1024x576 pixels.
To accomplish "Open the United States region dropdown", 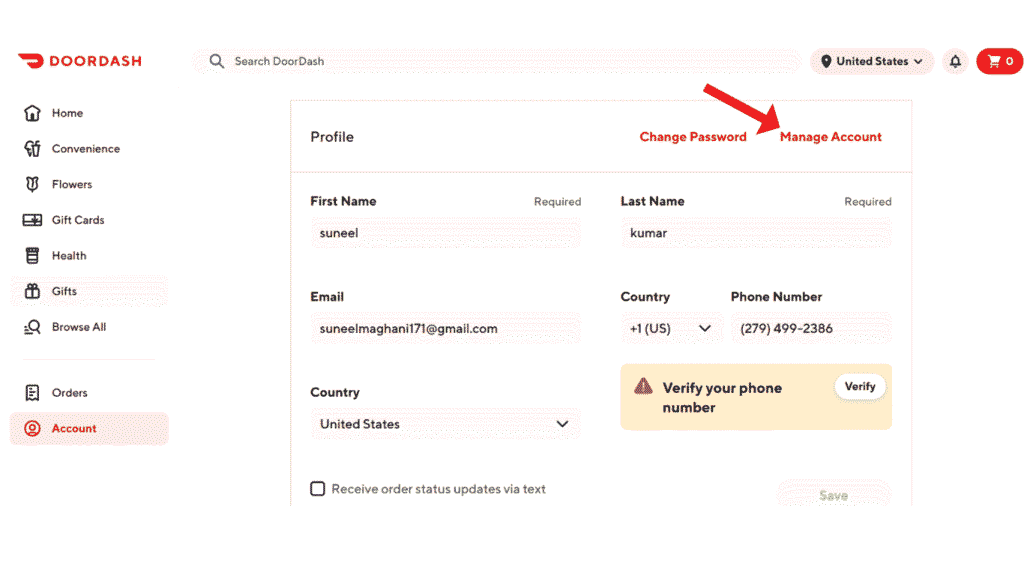I will 871,61.
